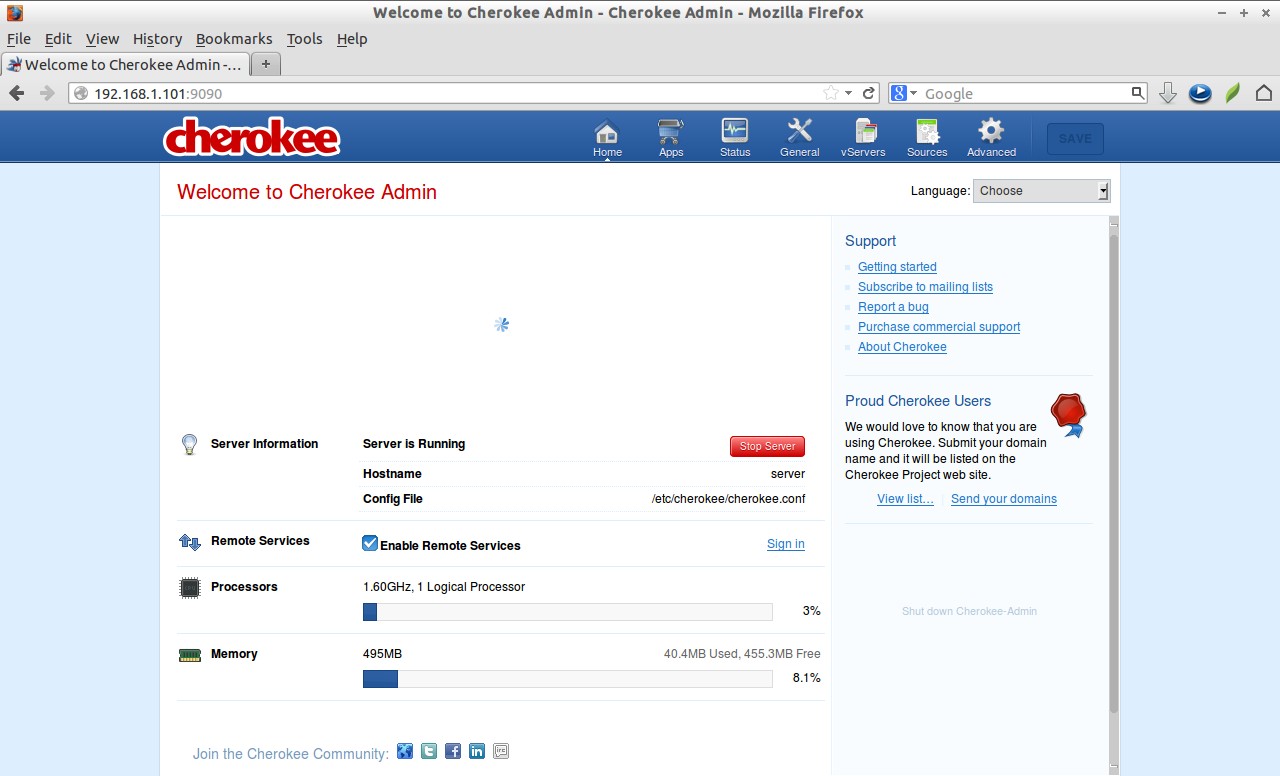Open the Cherokee LinkedIn icon
The width and height of the screenshot is (1280, 776).
(477, 751)
